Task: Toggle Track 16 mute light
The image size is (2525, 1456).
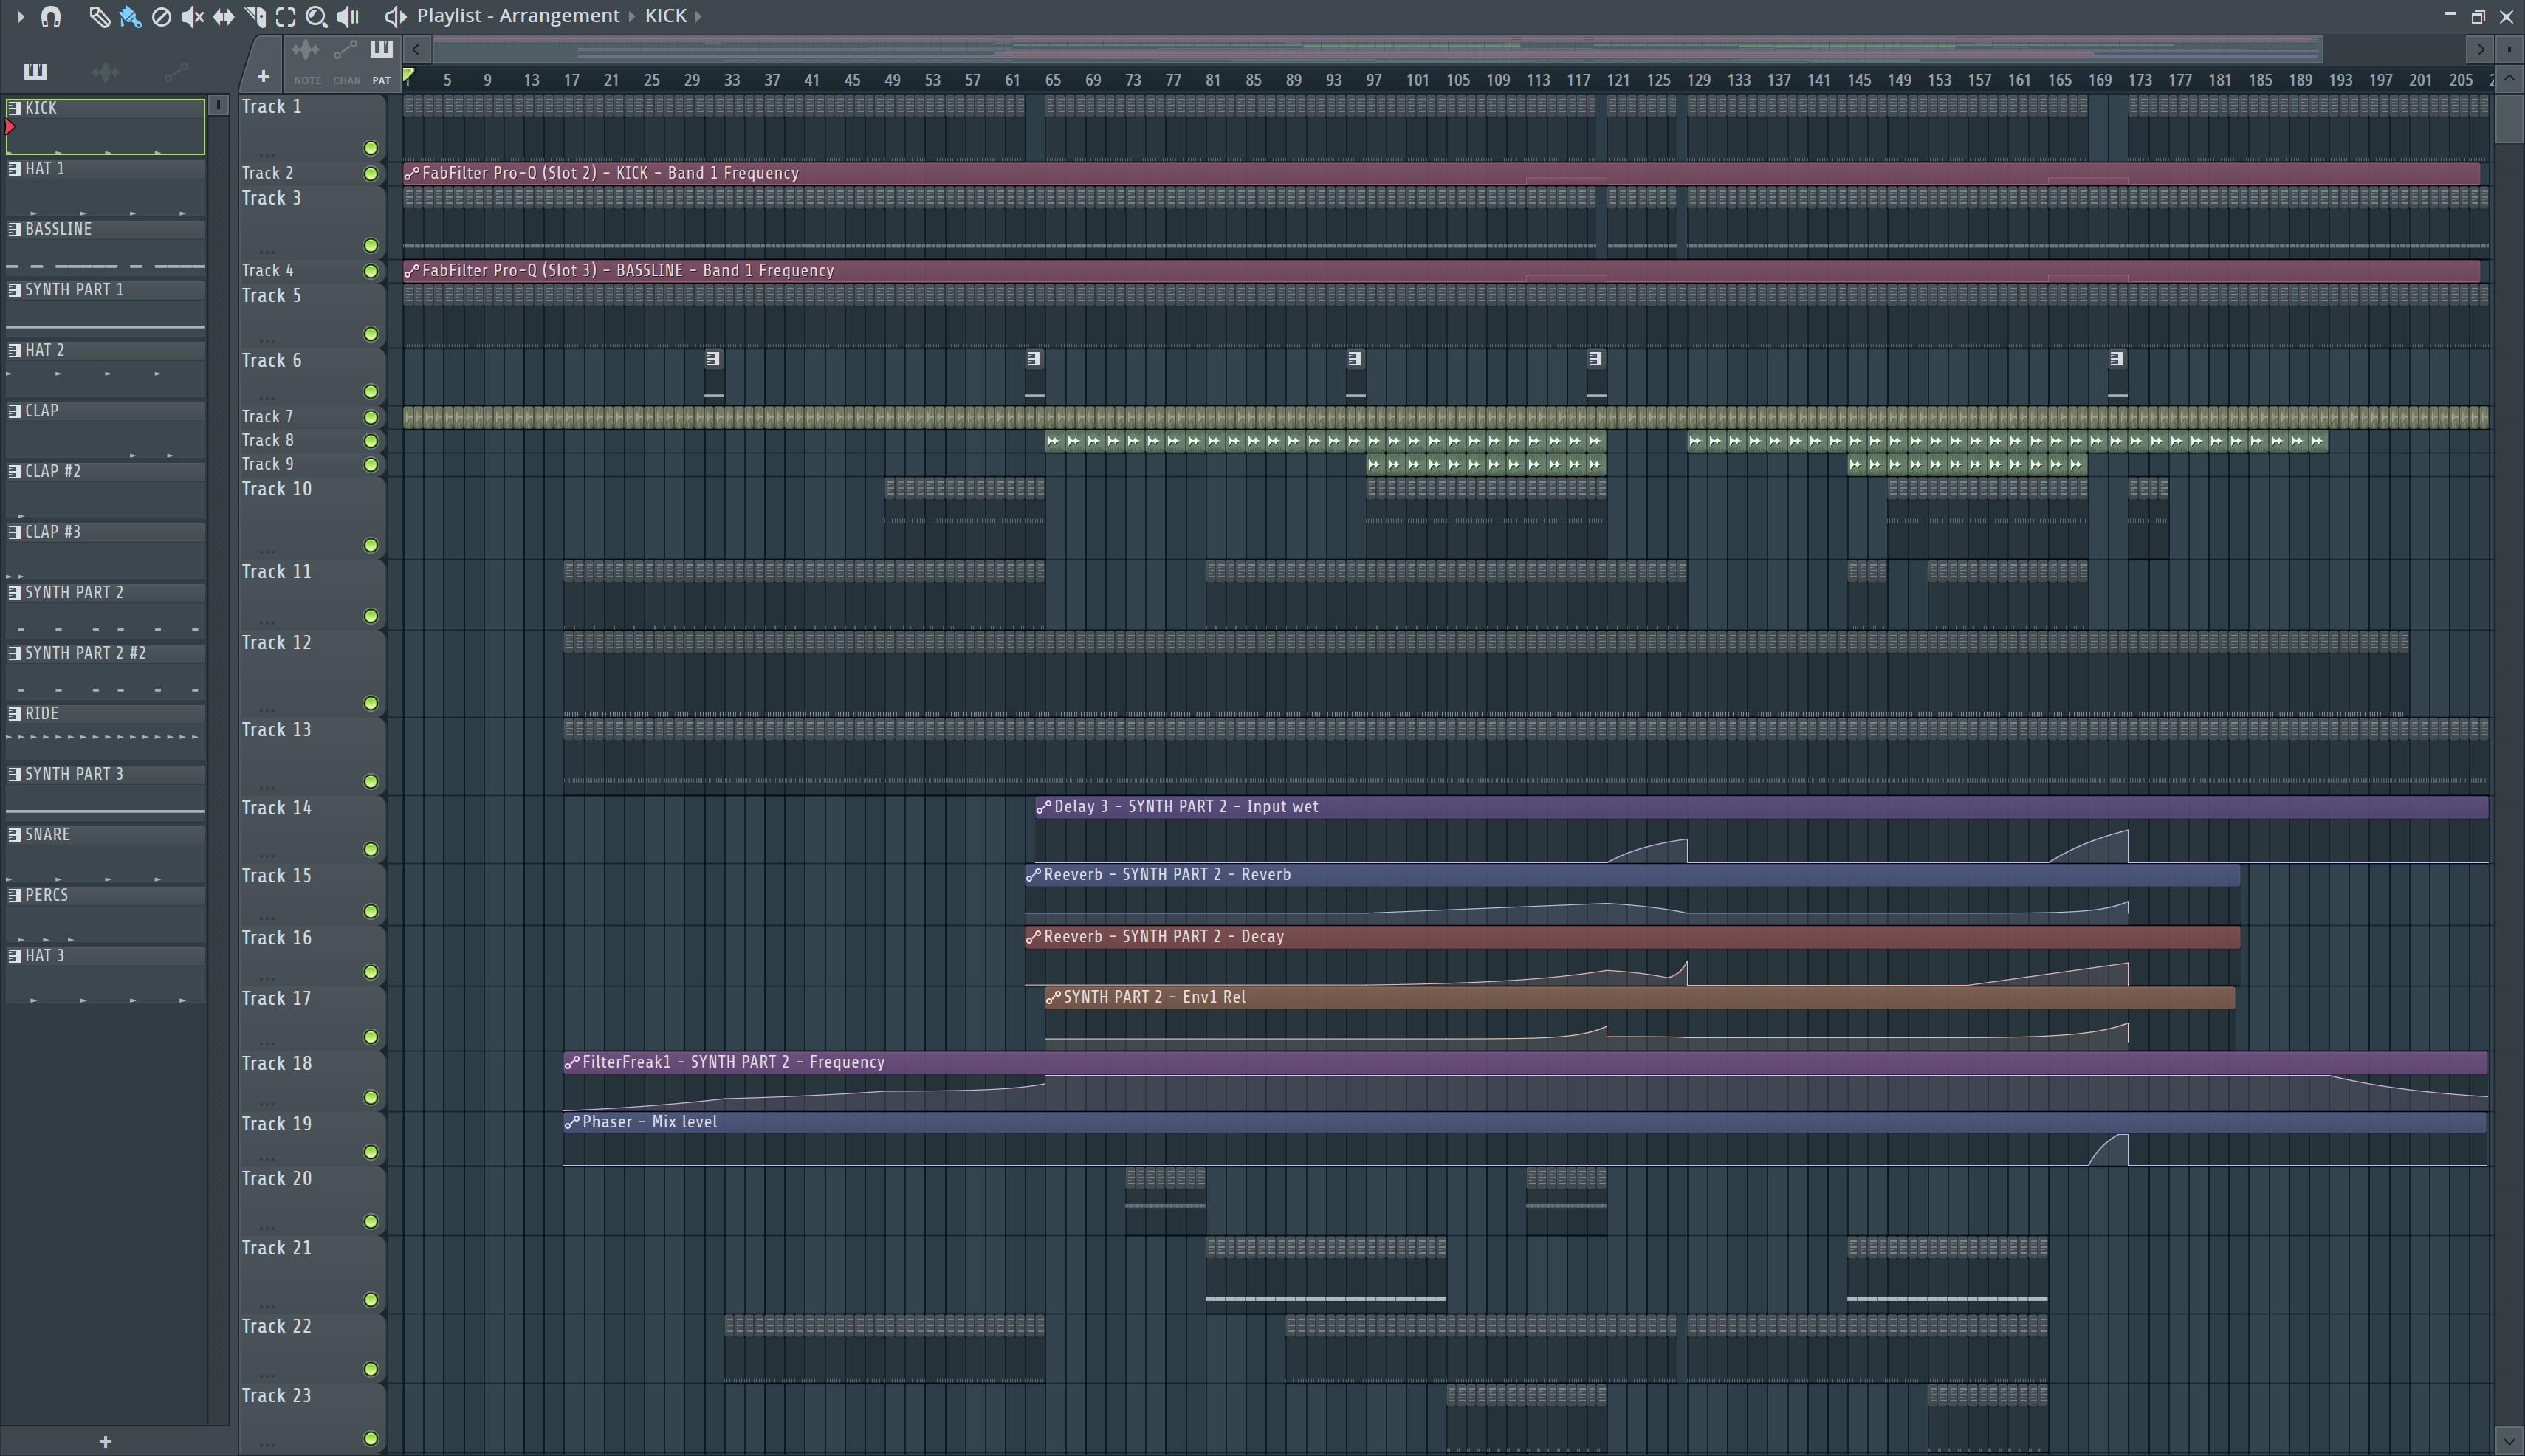Action: tap(371, 971)
